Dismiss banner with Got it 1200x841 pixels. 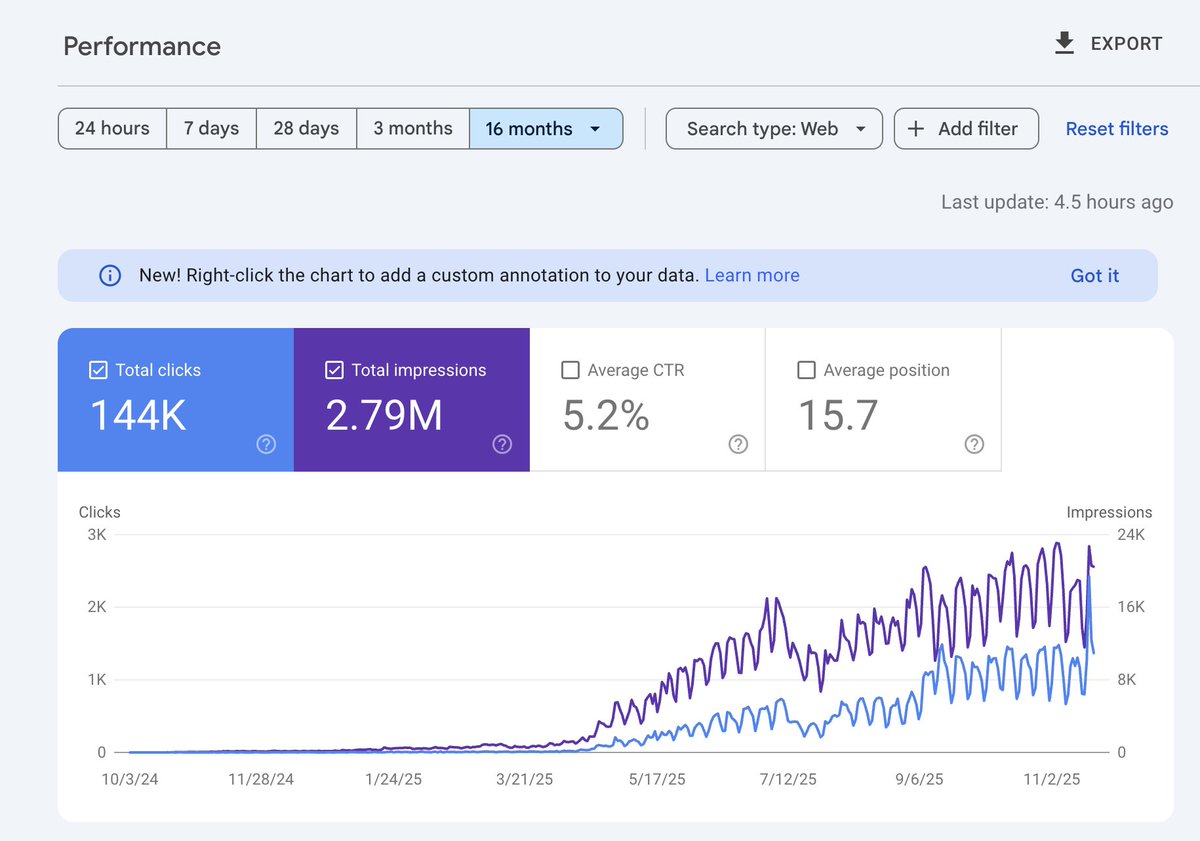tap(1095, 276)
